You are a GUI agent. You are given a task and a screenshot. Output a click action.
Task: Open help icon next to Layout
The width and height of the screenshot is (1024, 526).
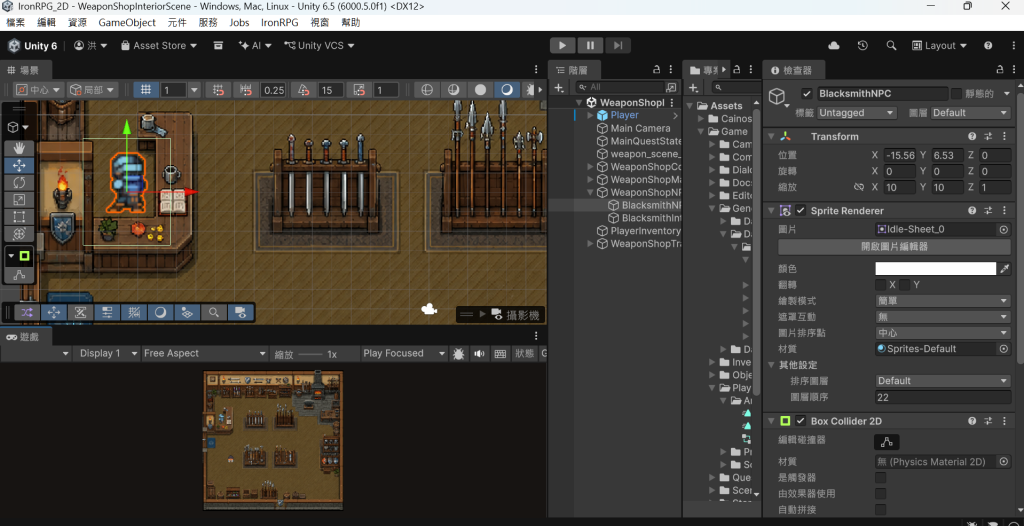coord(988,46)
